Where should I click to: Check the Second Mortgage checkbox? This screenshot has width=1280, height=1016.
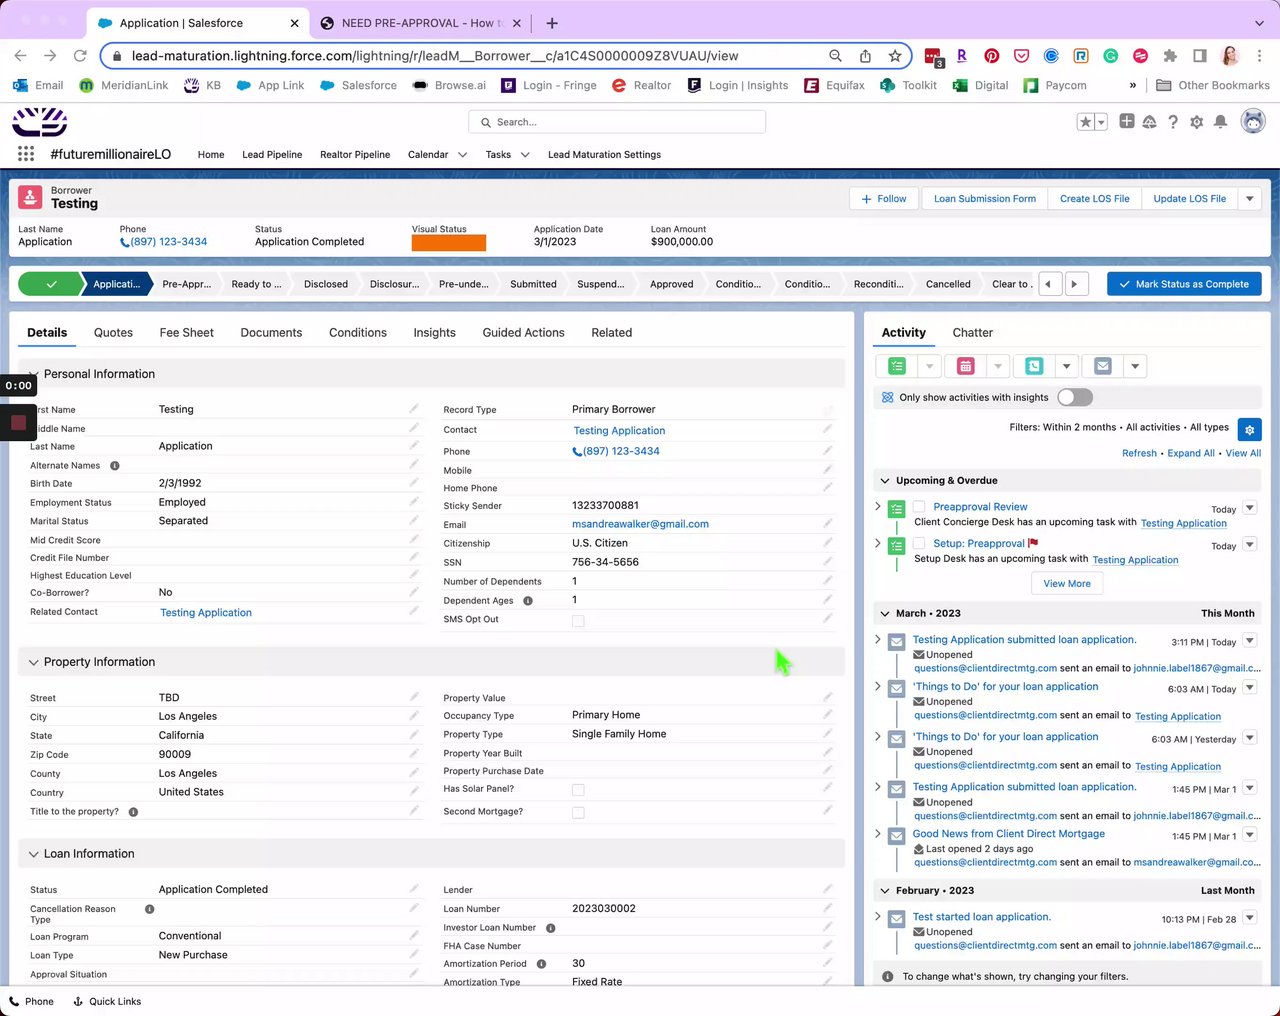point(578,813)
